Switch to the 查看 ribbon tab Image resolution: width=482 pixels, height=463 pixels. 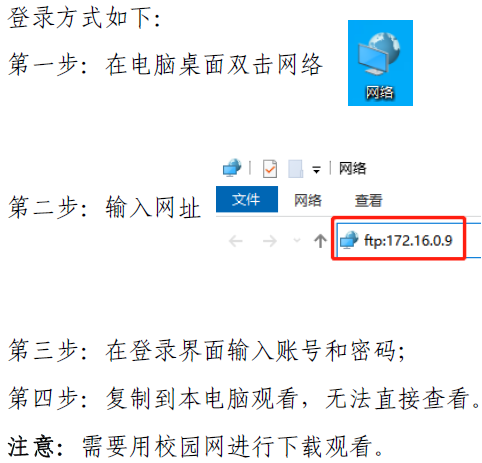click(x=368, y=200)
